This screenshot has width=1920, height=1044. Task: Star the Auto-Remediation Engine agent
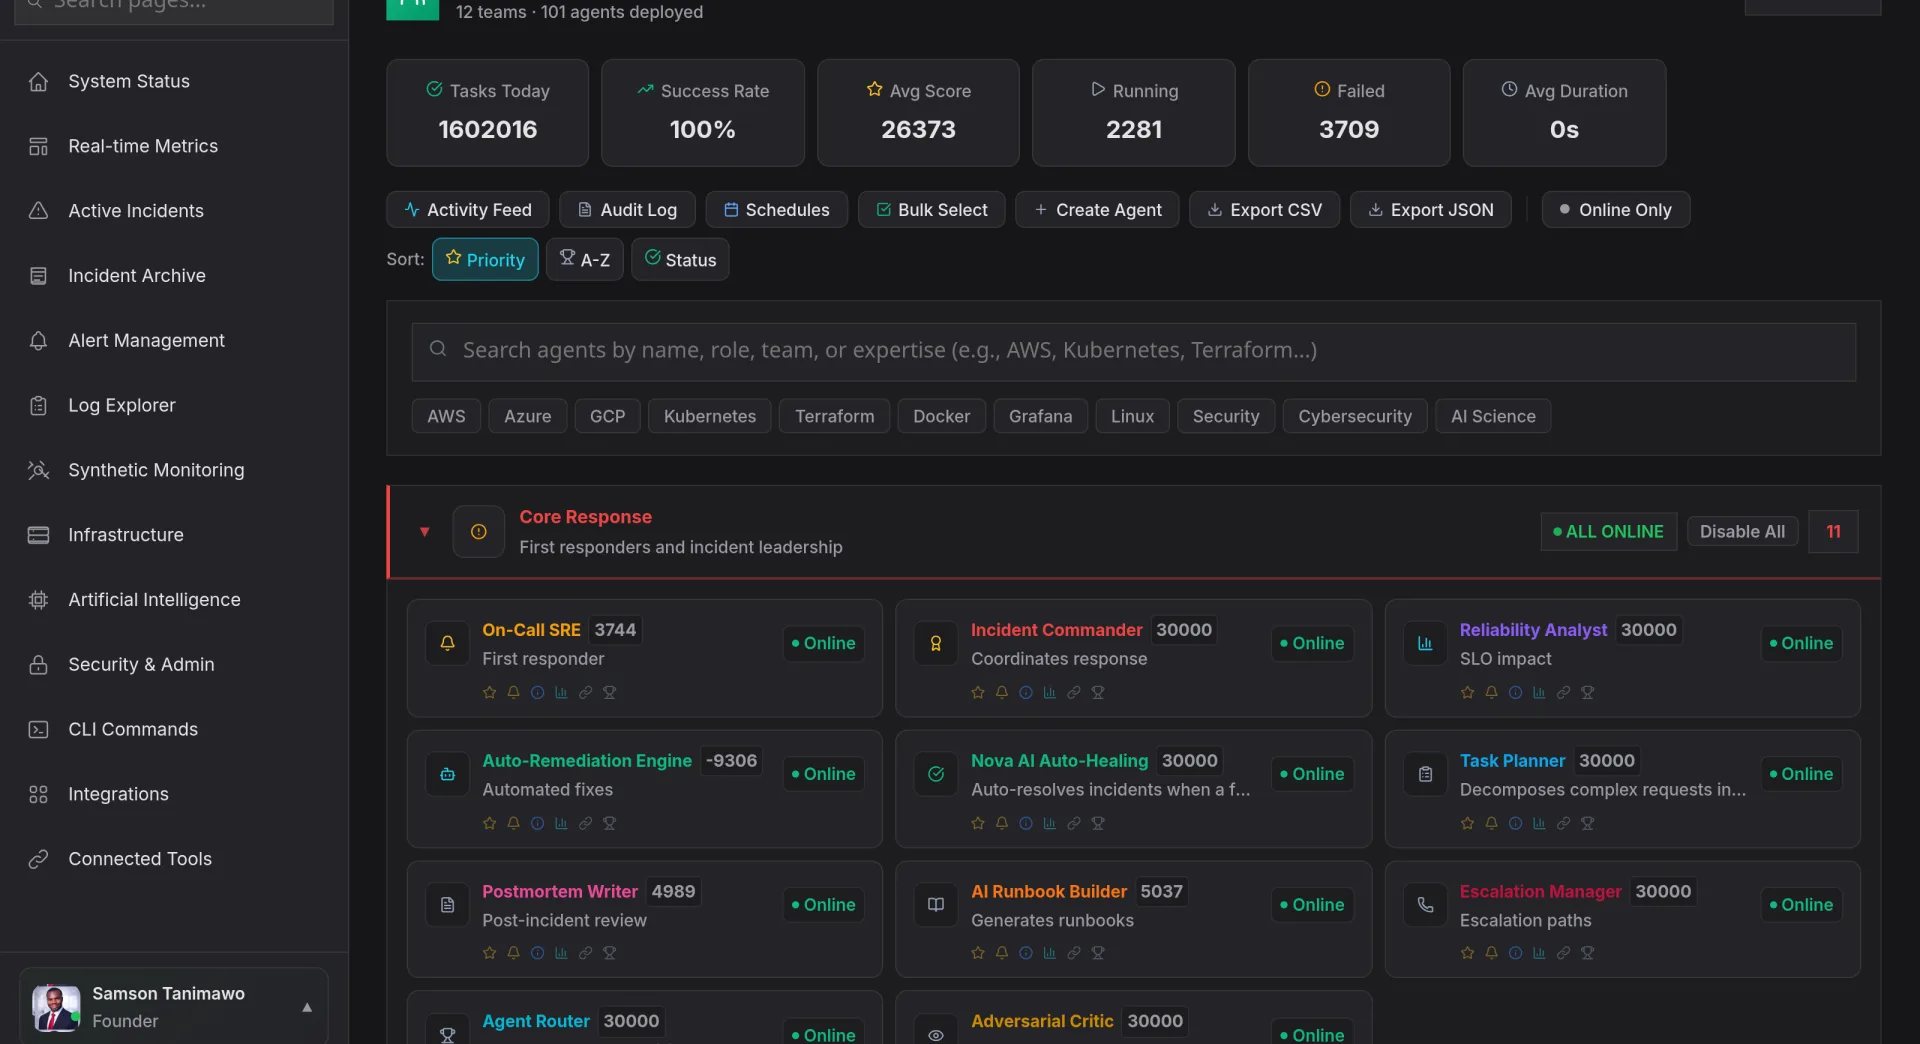pos(489,824)
